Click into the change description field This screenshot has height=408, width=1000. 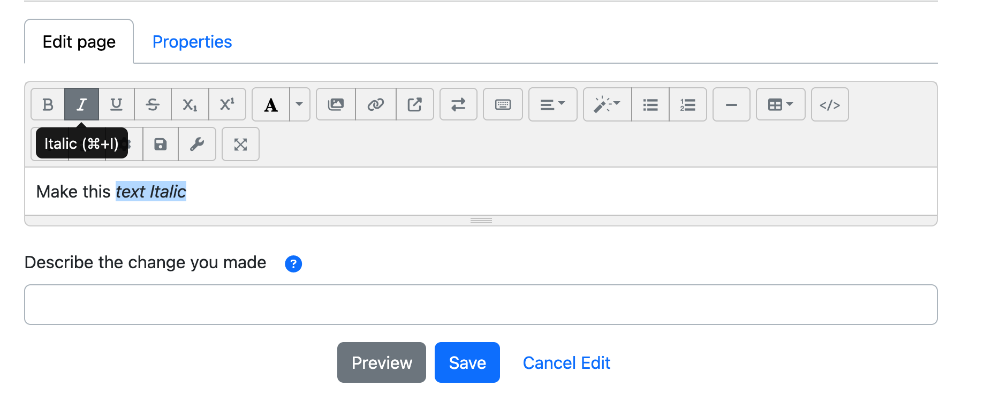[481, 305]
